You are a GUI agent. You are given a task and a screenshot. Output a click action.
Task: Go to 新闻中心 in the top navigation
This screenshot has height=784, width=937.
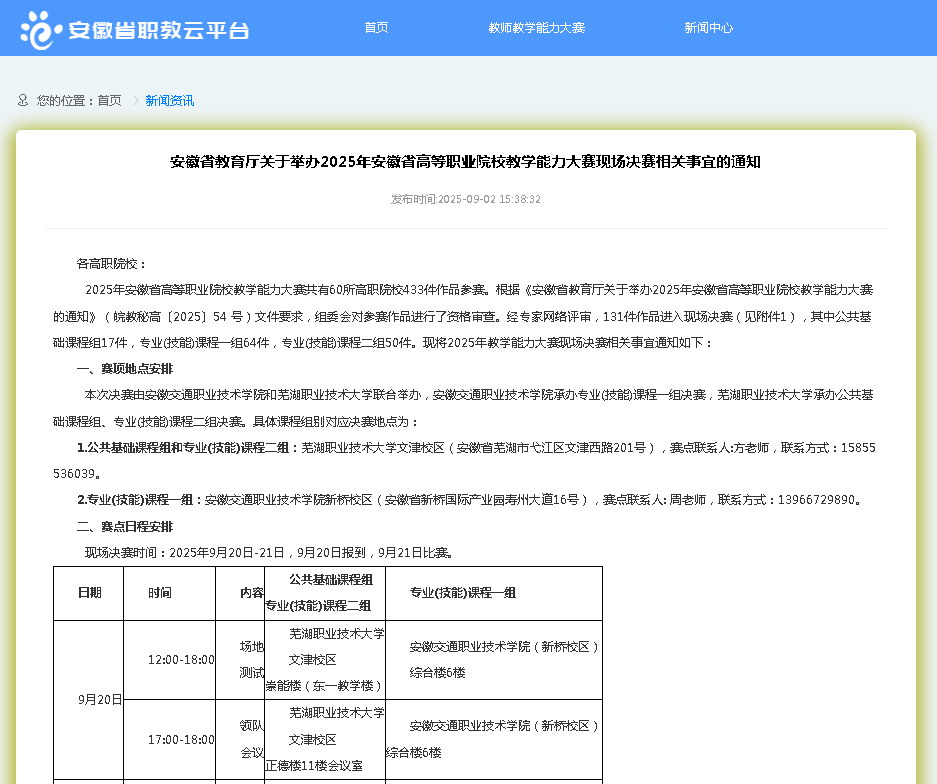[x=708, y=28]
